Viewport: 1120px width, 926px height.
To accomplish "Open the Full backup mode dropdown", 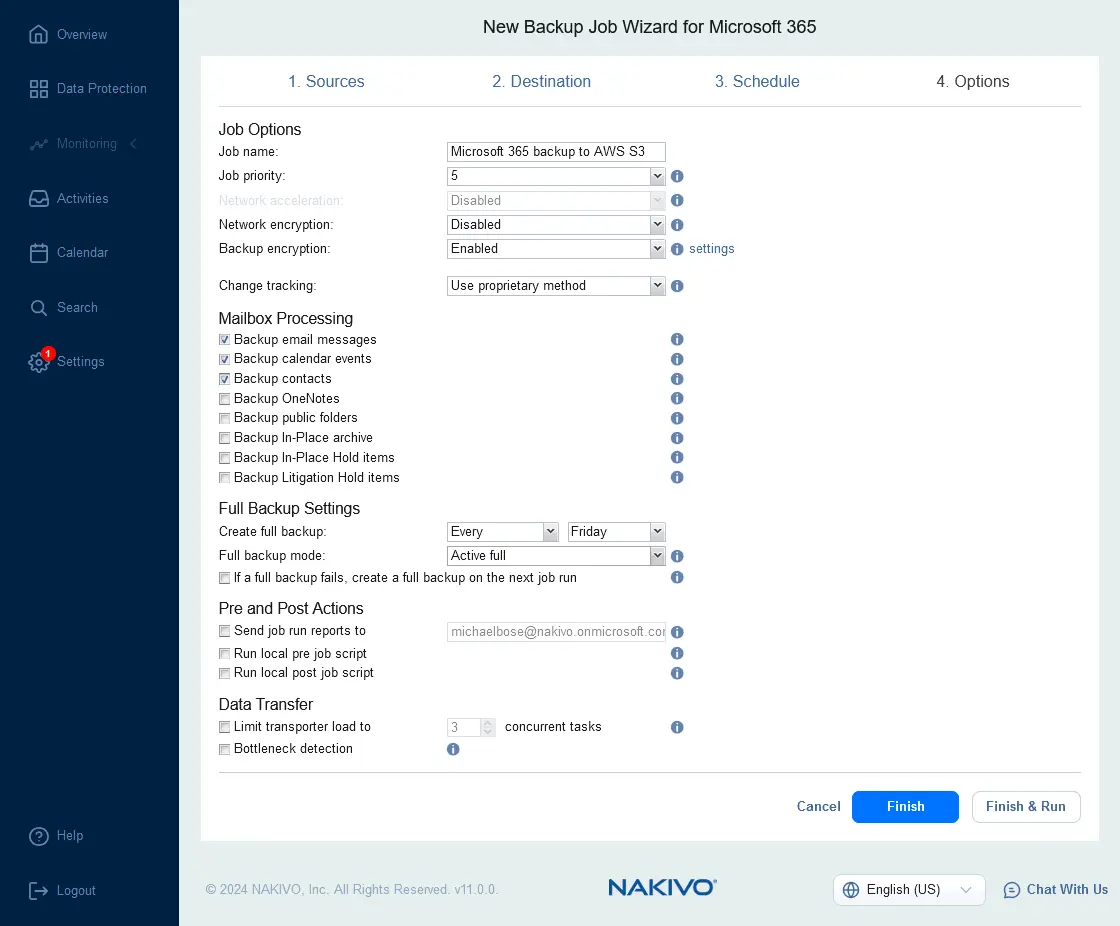I will 556,556.
